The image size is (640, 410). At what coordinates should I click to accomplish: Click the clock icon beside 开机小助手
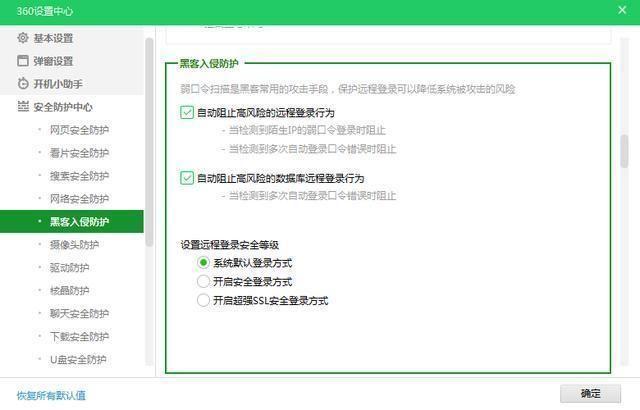click(x=23, y=84)
